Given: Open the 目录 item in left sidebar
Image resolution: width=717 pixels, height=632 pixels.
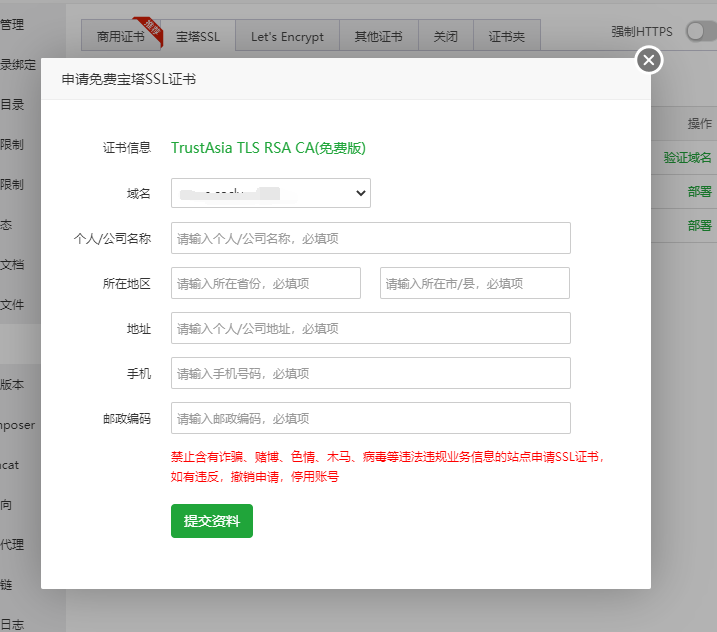Looking at the screenshot, I should tap(12, 104).
